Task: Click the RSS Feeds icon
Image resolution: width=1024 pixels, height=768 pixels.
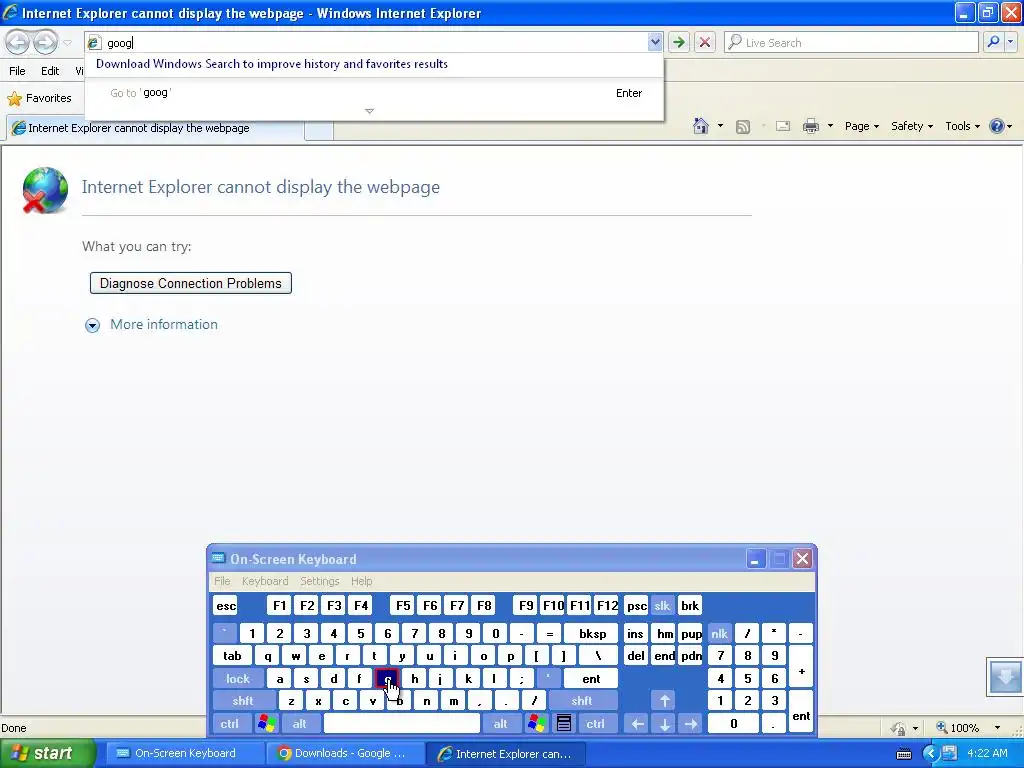Action: click(743, 127)
